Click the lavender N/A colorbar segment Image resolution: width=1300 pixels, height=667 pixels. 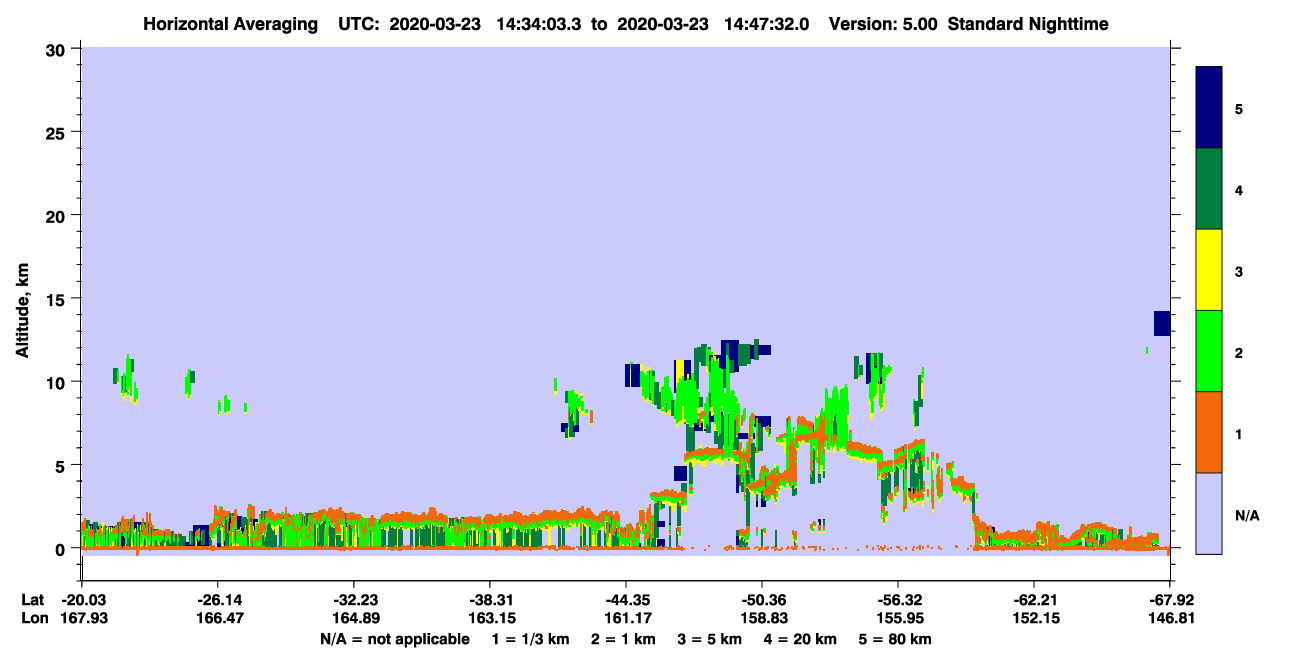point(1209,513)
